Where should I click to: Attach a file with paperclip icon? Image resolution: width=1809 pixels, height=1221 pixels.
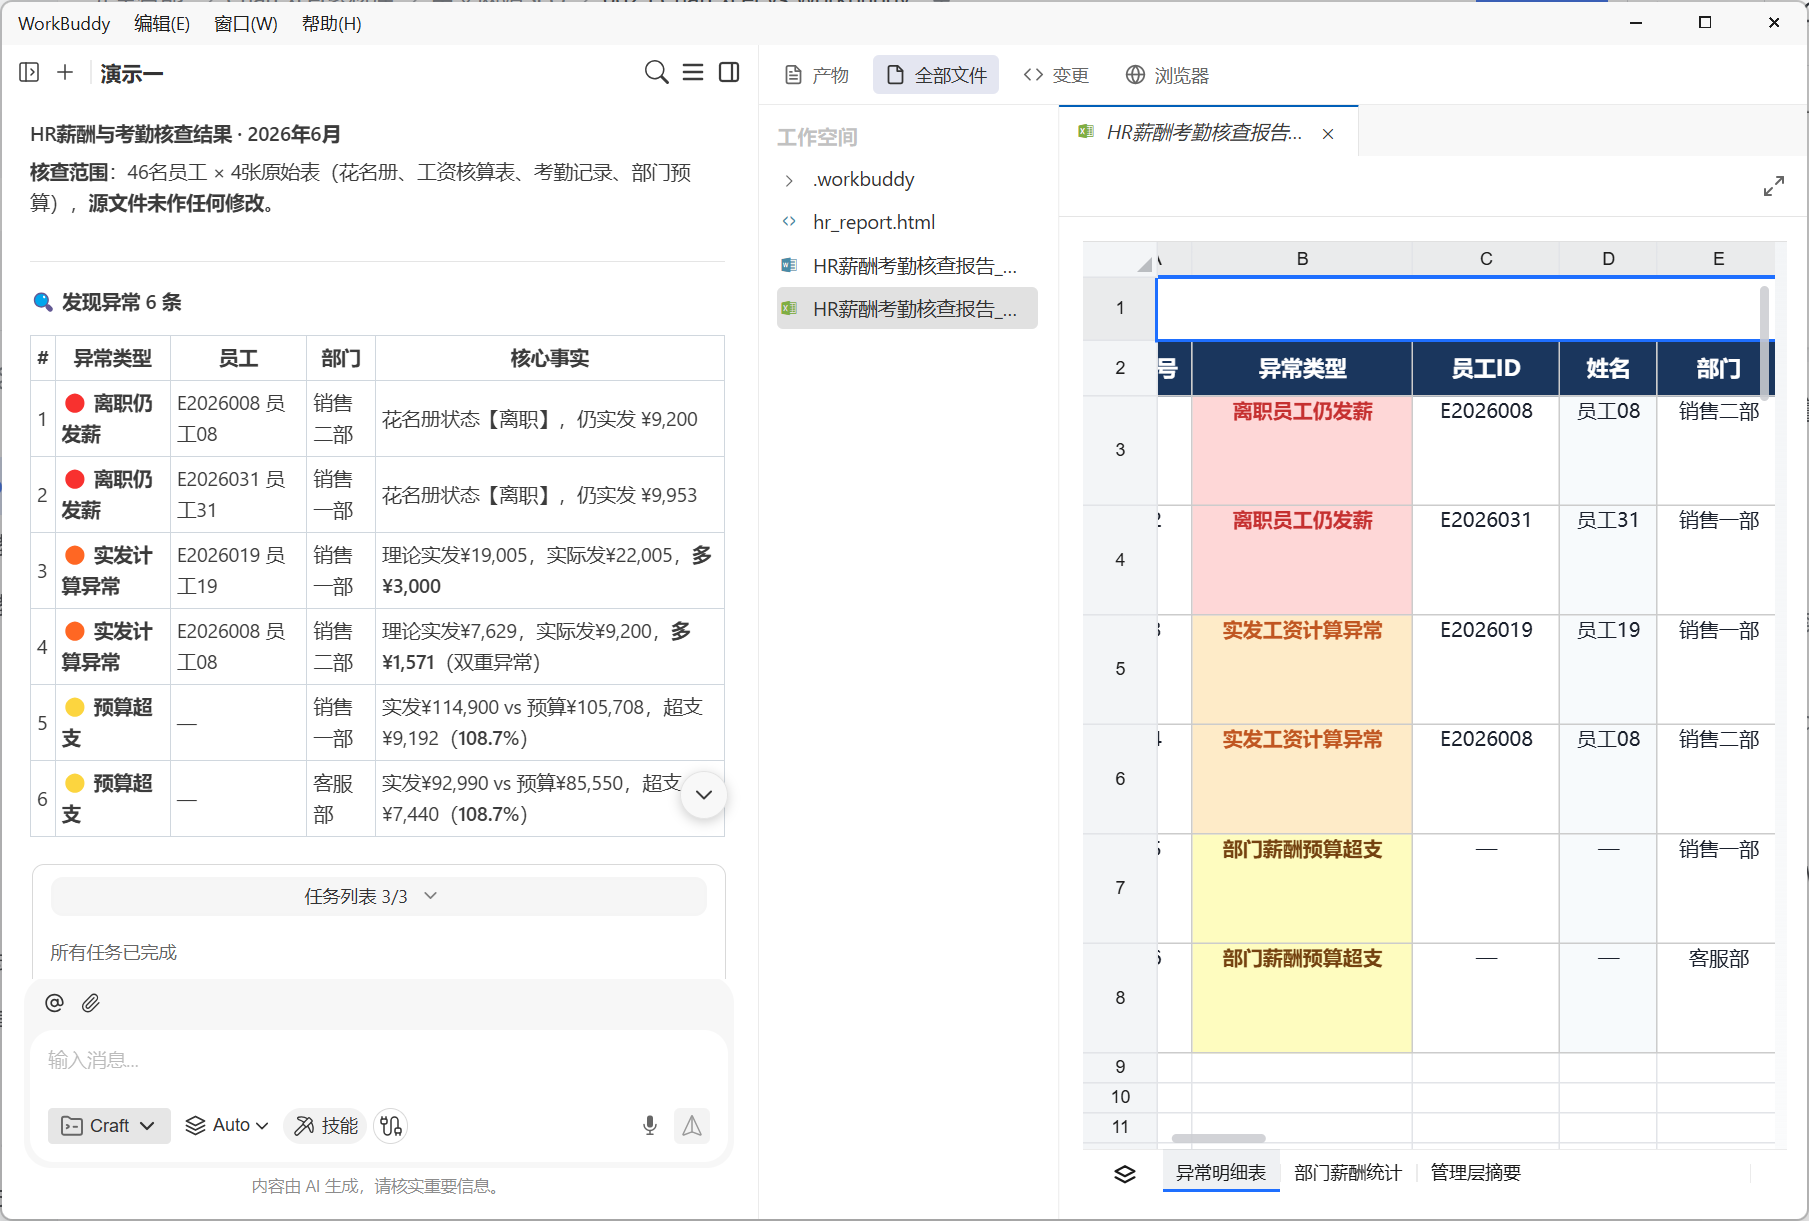[x=91, y=1003]
